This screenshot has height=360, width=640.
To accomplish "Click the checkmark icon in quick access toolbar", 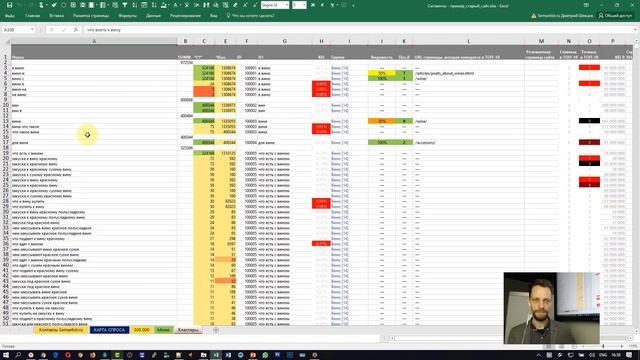I will click(x=53, y=5).
